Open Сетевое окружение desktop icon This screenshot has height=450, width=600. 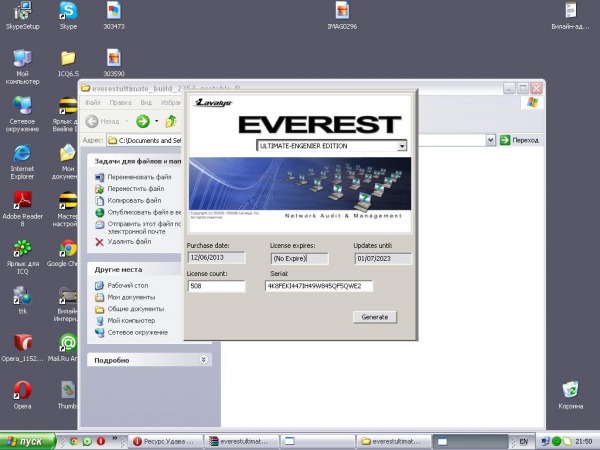tap(22, 114)
